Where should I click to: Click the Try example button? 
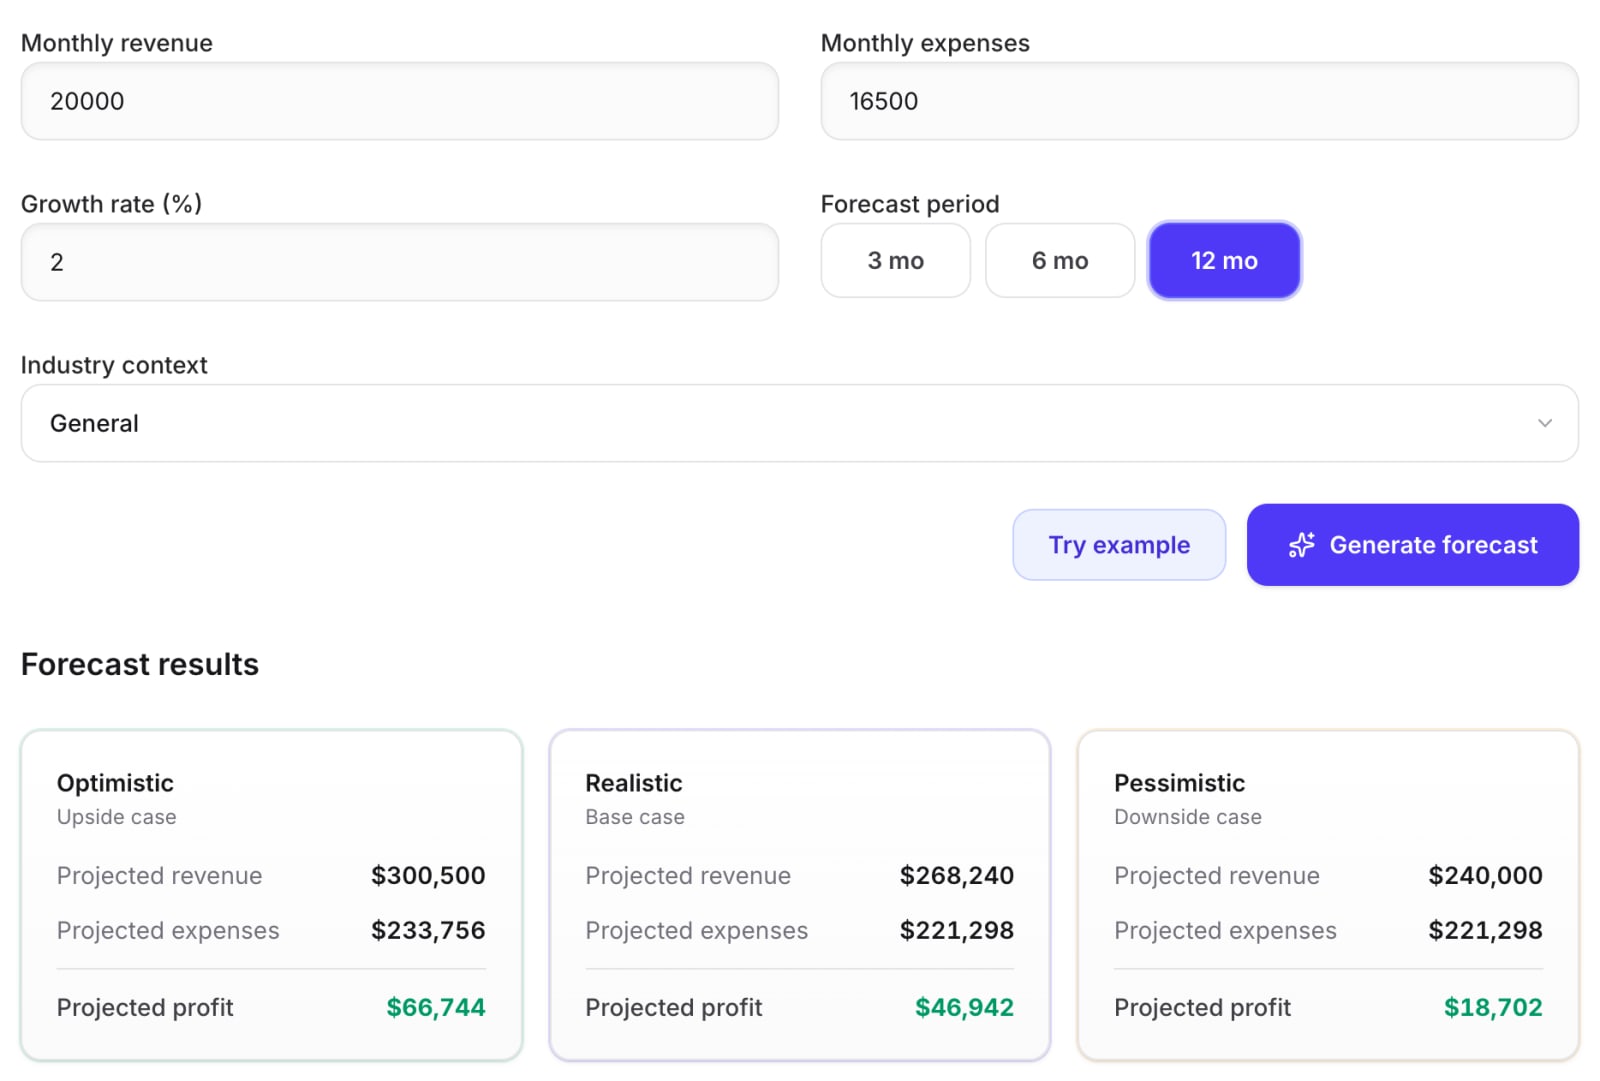click(1119, 545)
